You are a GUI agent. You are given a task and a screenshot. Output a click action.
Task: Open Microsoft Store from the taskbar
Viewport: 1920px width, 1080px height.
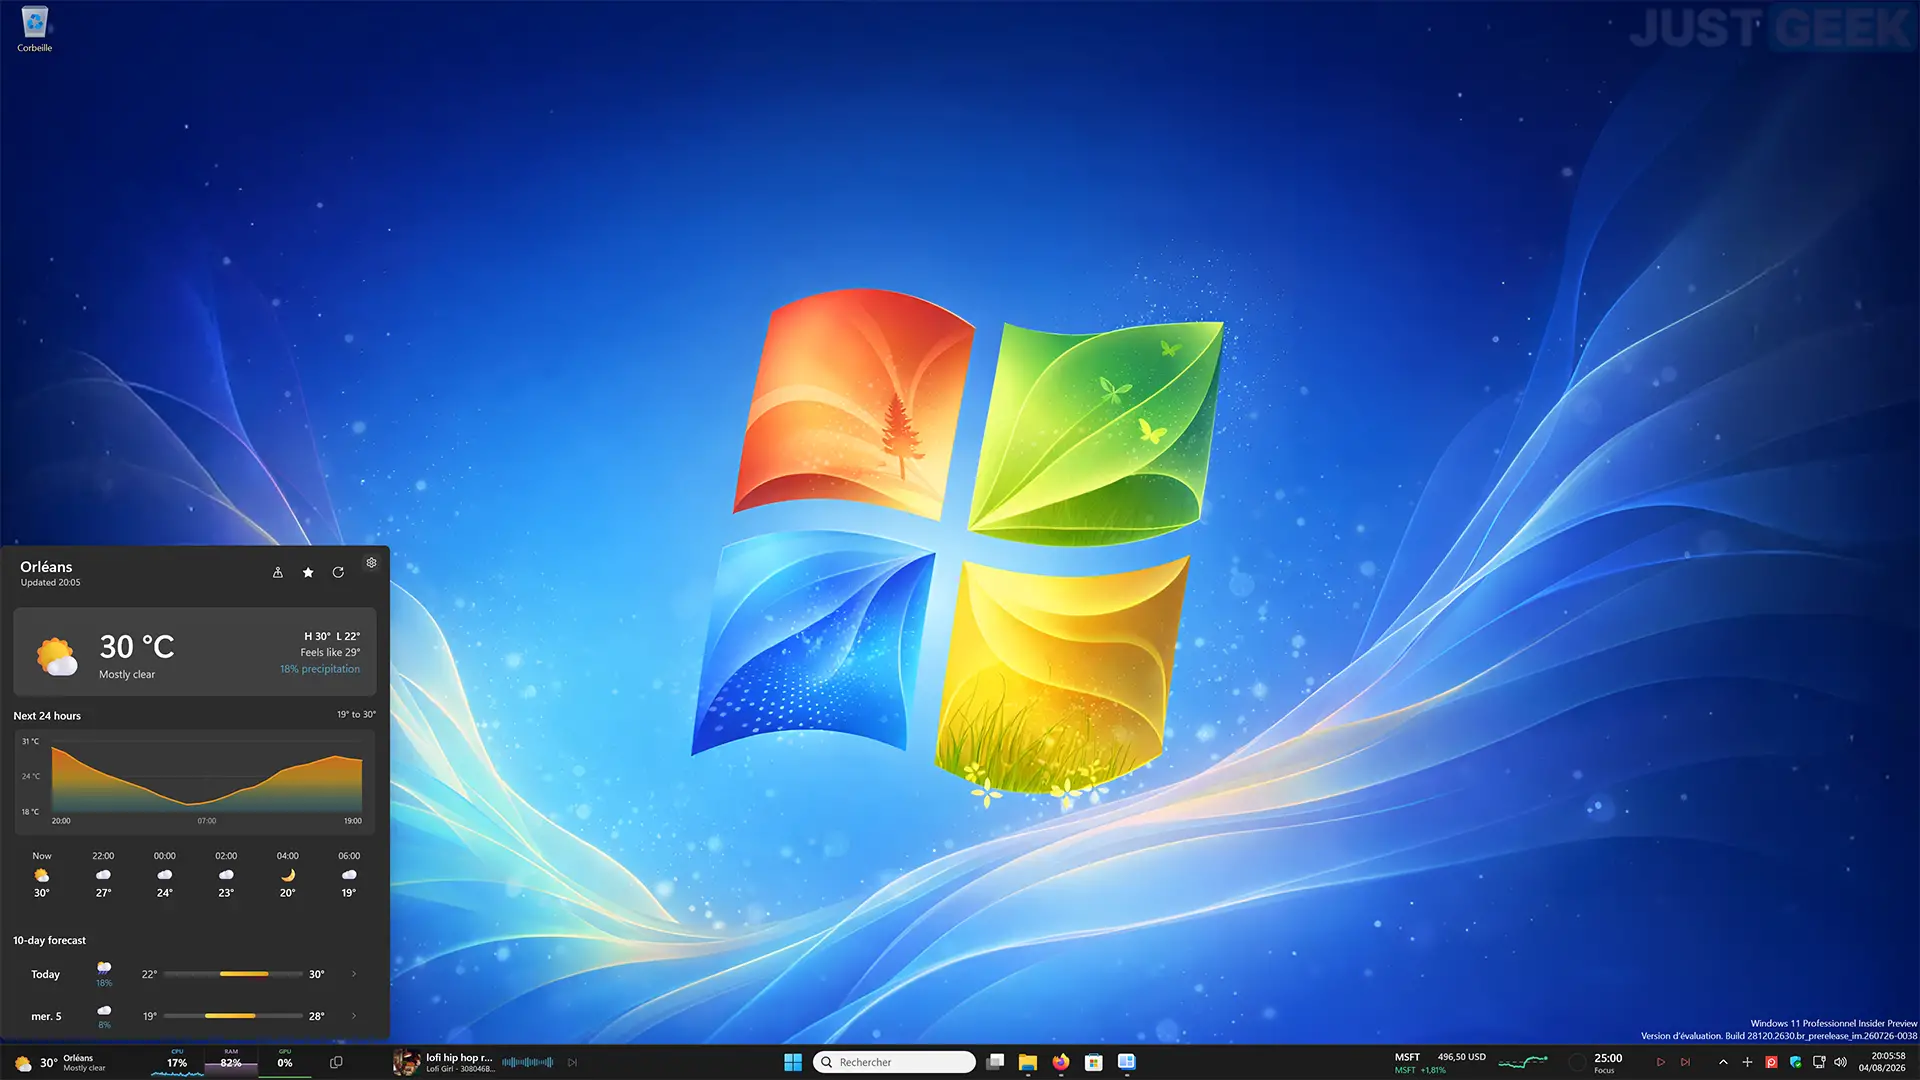1094,1062
